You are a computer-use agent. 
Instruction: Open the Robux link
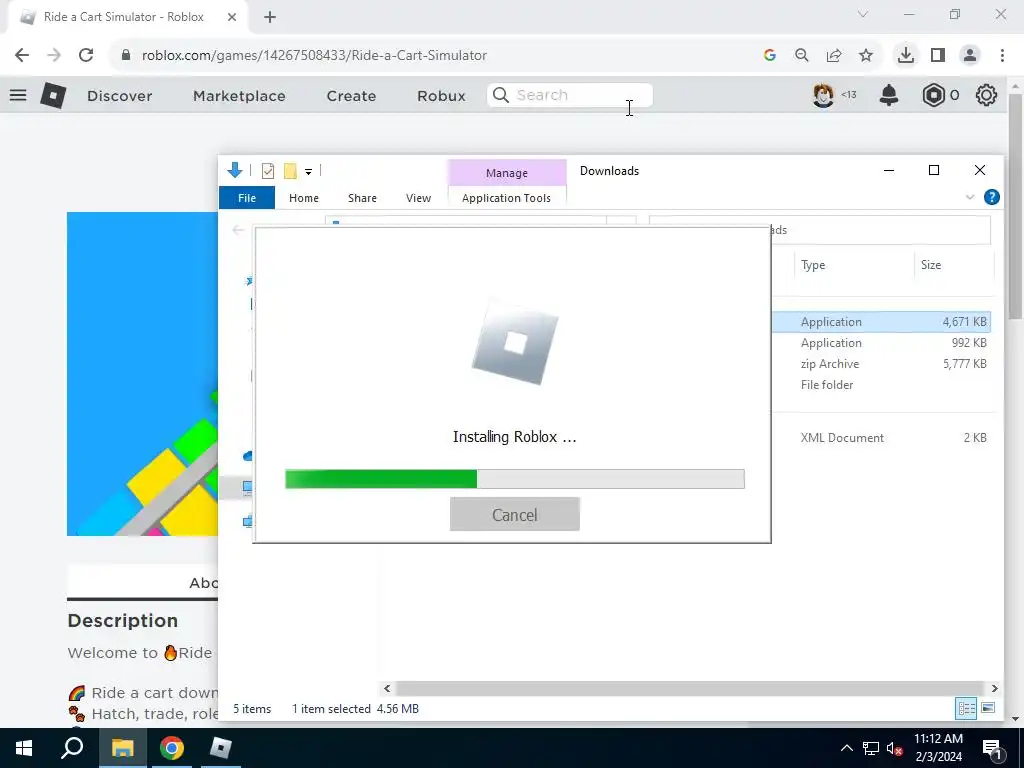coord(441,96)
